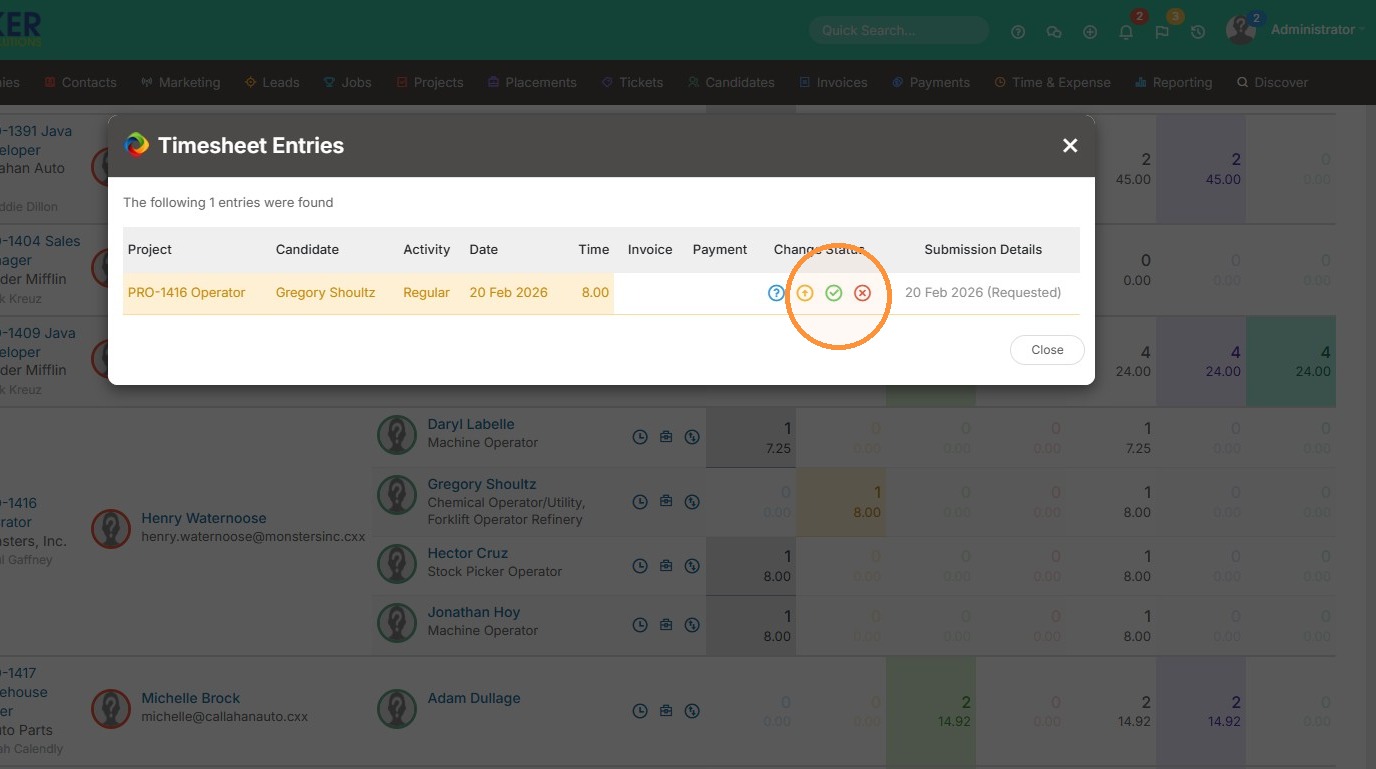Click Hector Cruz's up-down arrows icon
1376x769 pixels.
point(692,566)
